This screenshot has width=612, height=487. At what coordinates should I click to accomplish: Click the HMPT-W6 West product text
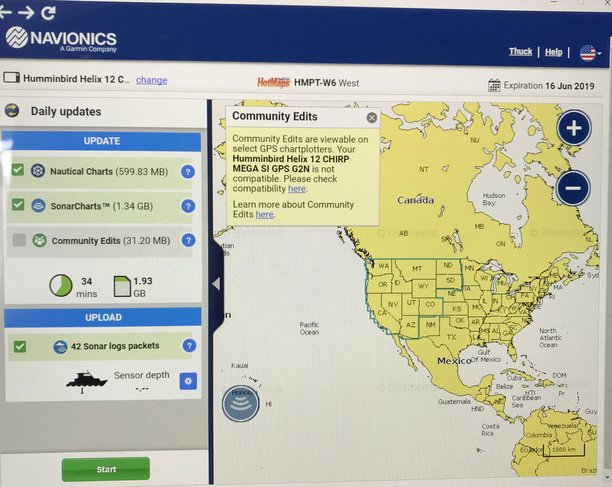326,83
